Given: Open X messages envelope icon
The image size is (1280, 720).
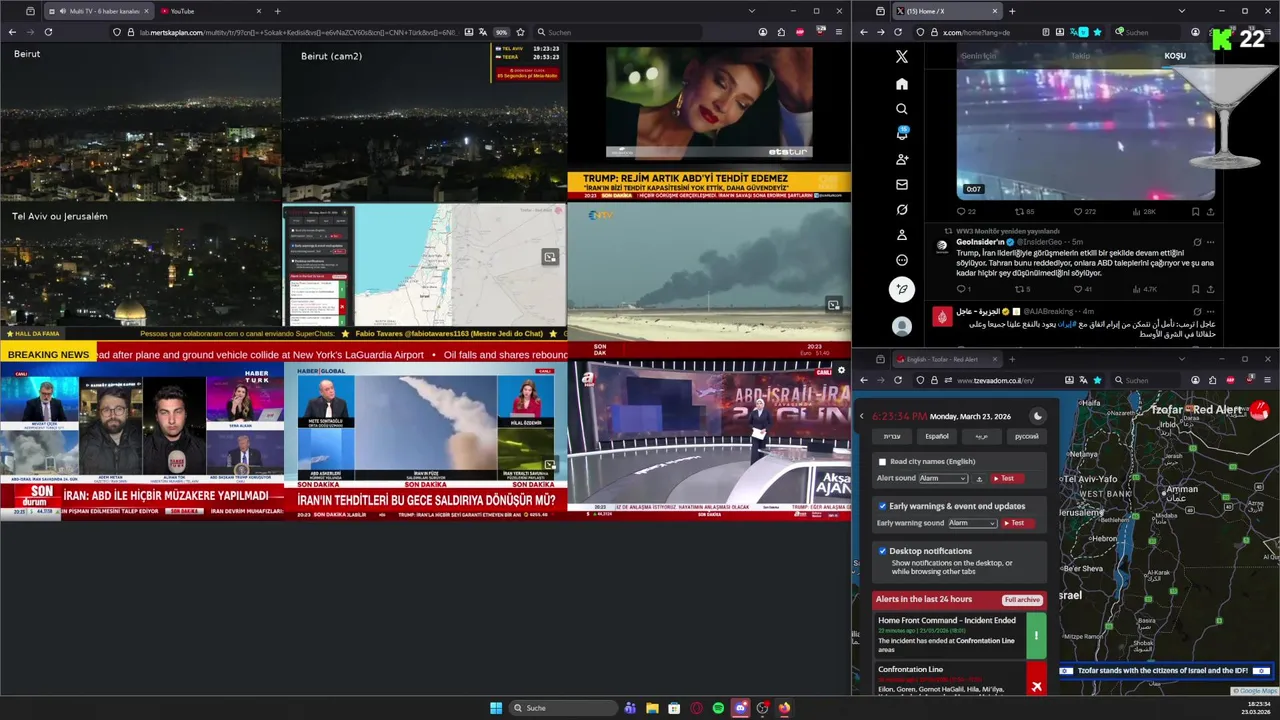Looking at the screenshot, I should 902,185.
